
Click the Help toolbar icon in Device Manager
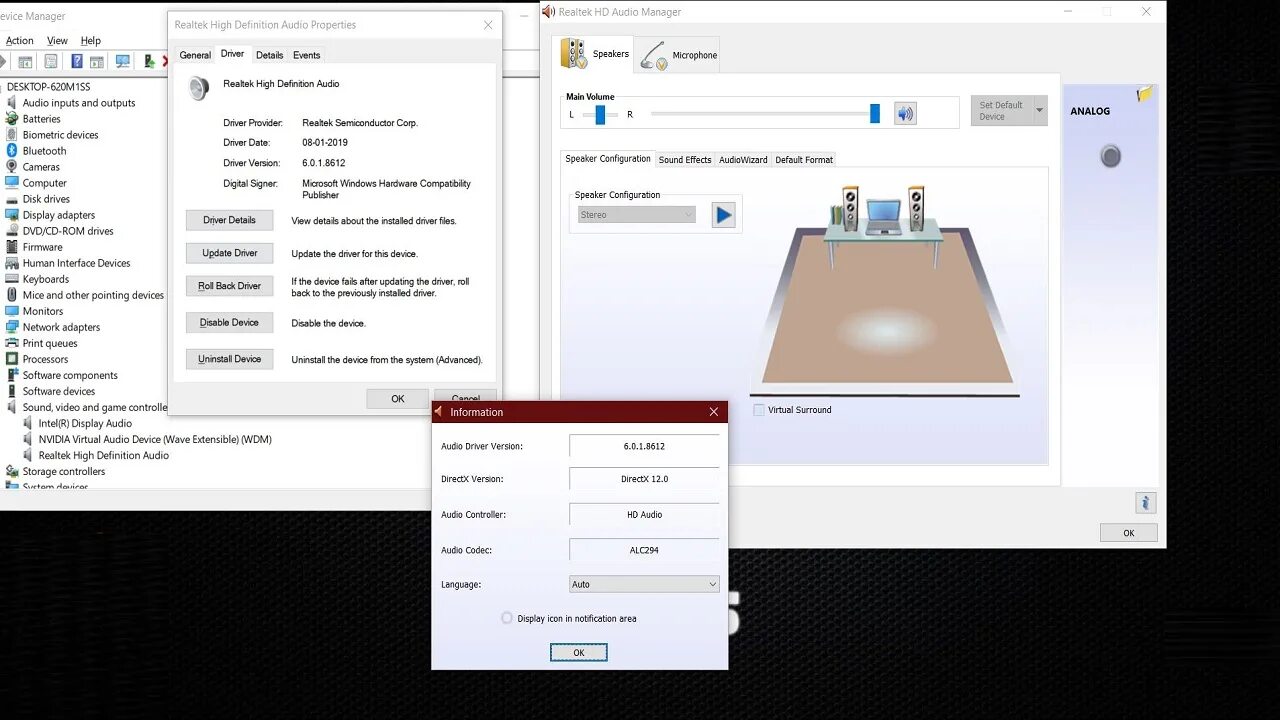coord(77,62)
